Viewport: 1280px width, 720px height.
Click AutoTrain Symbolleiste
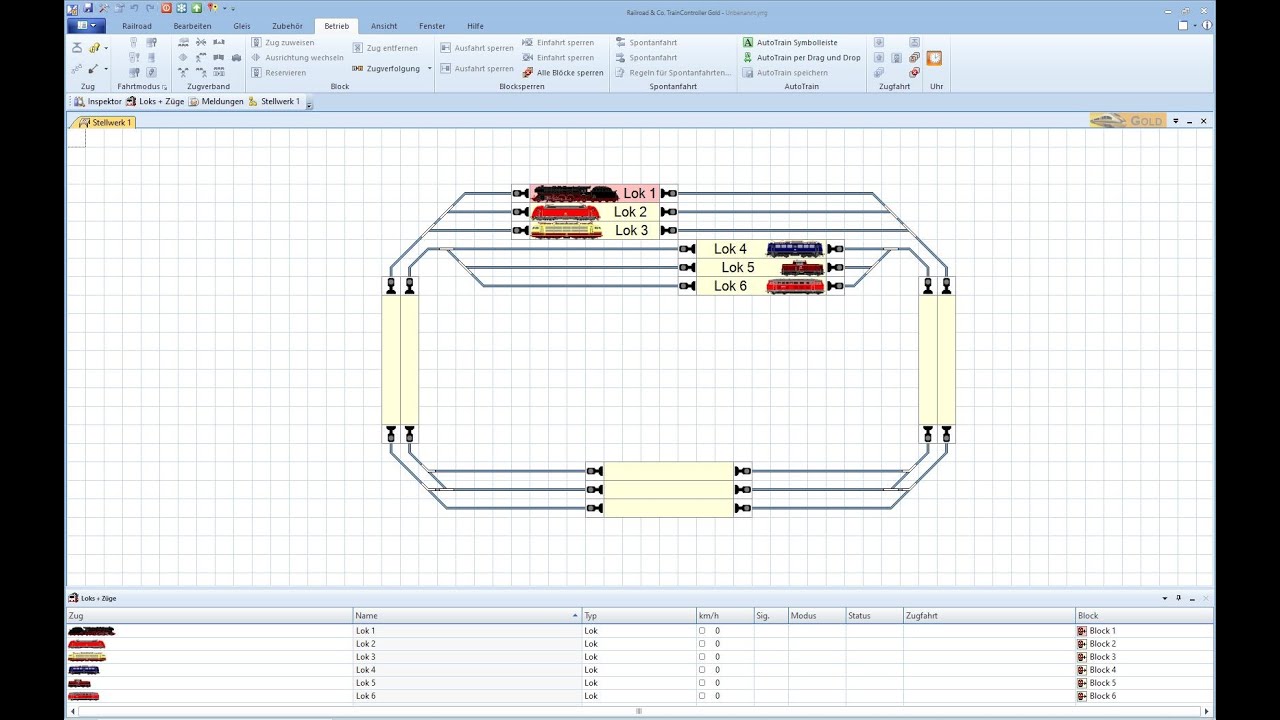(x=790, y=43)
